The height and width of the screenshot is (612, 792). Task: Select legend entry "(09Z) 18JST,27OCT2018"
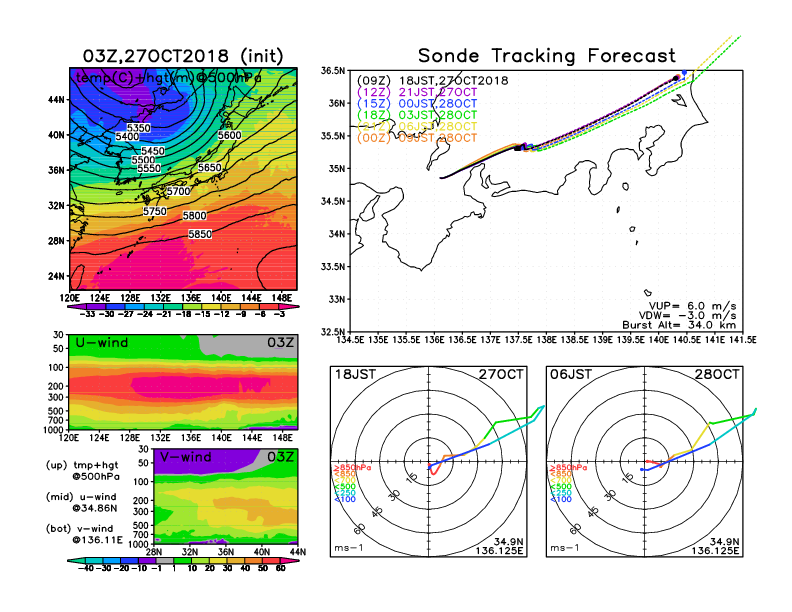(x=432, y=81)
